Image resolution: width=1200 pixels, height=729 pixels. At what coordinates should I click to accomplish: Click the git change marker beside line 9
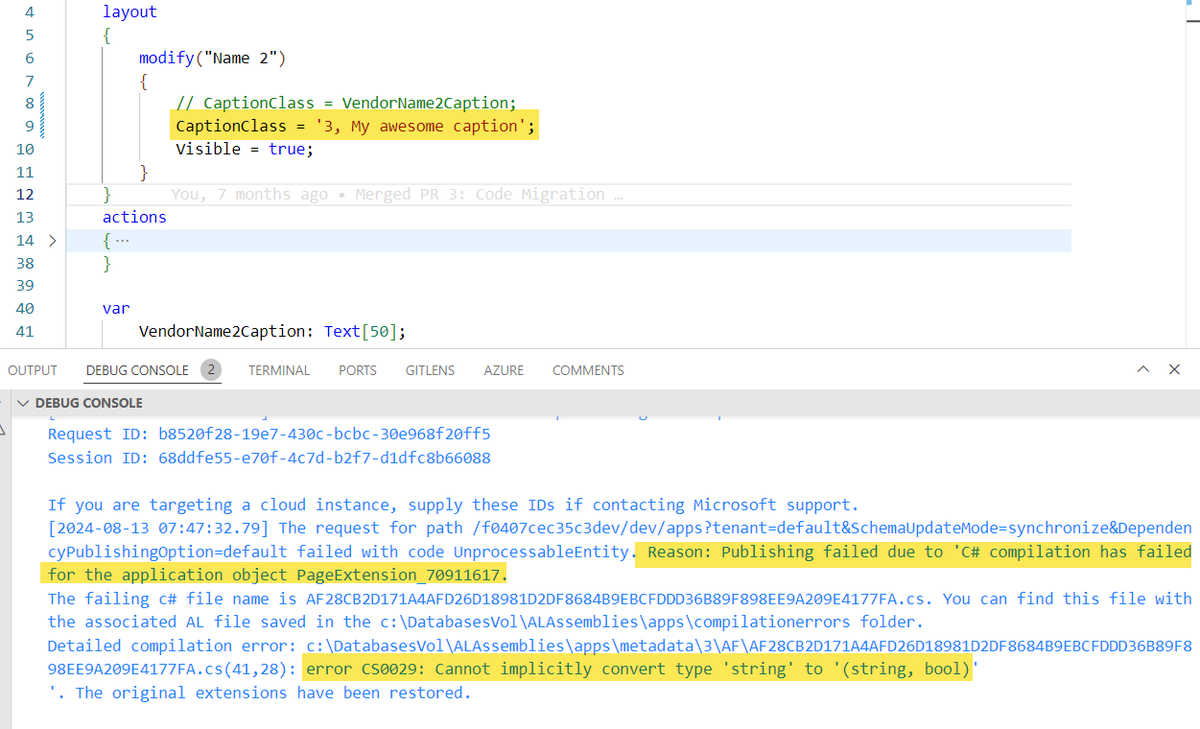pos(42,126)
